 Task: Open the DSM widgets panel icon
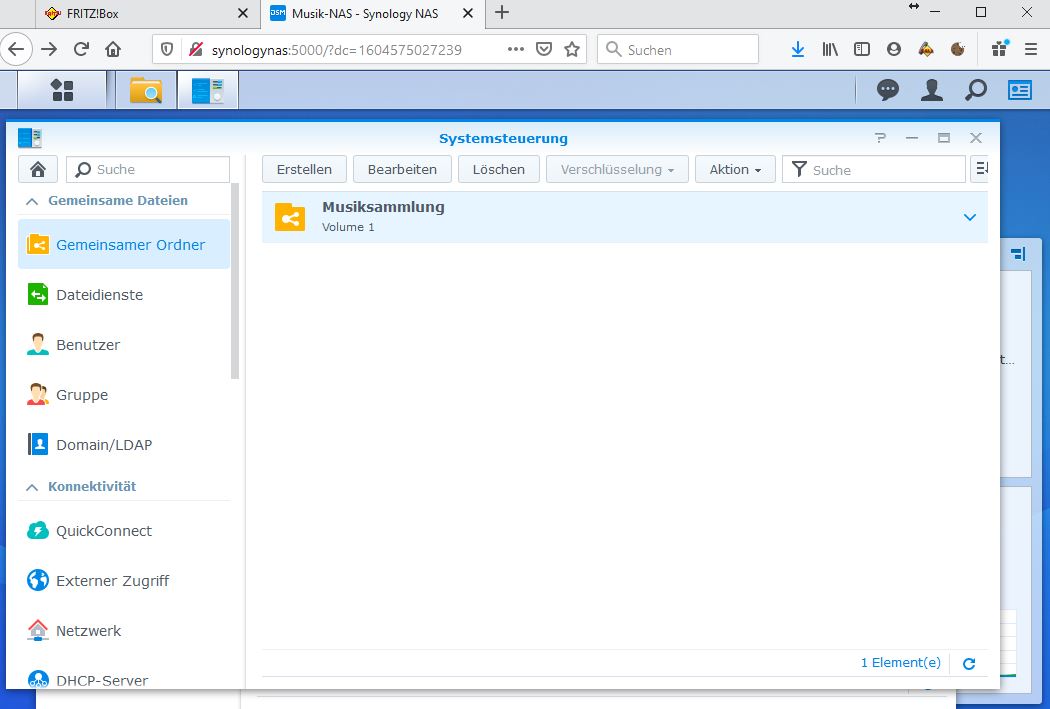click(x=1020, y=90)
